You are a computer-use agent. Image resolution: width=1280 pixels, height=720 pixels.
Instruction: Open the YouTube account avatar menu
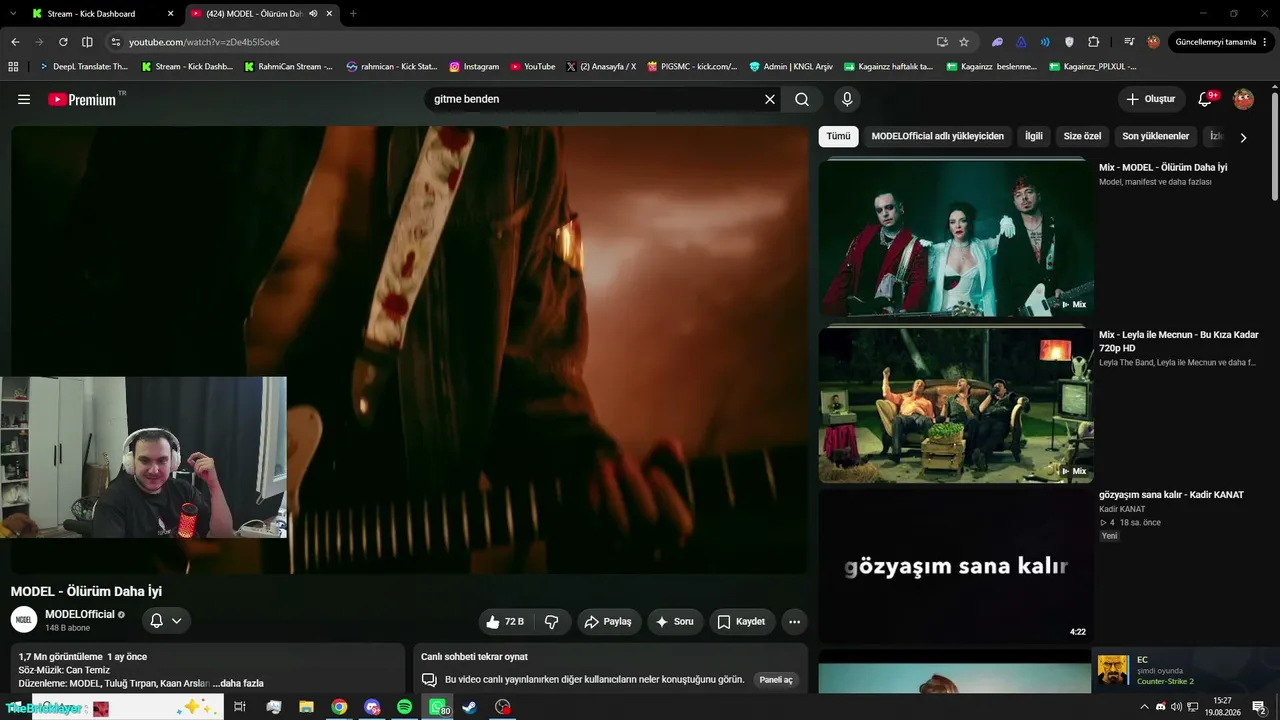[1243, 99]
